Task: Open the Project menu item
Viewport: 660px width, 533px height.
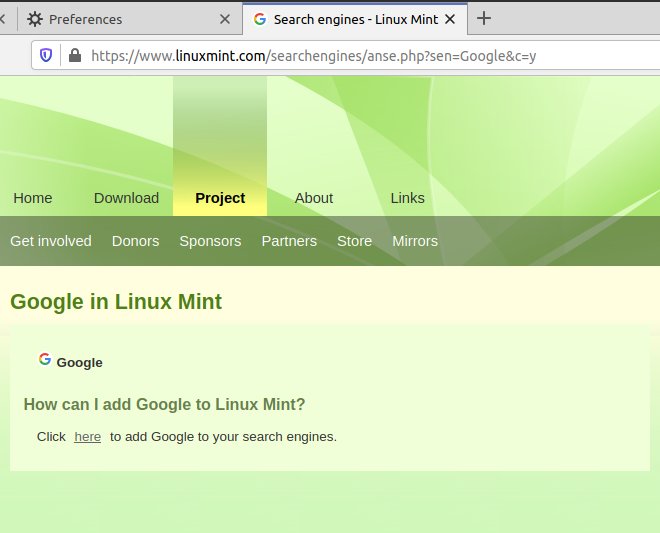Action: pos(220,198)
